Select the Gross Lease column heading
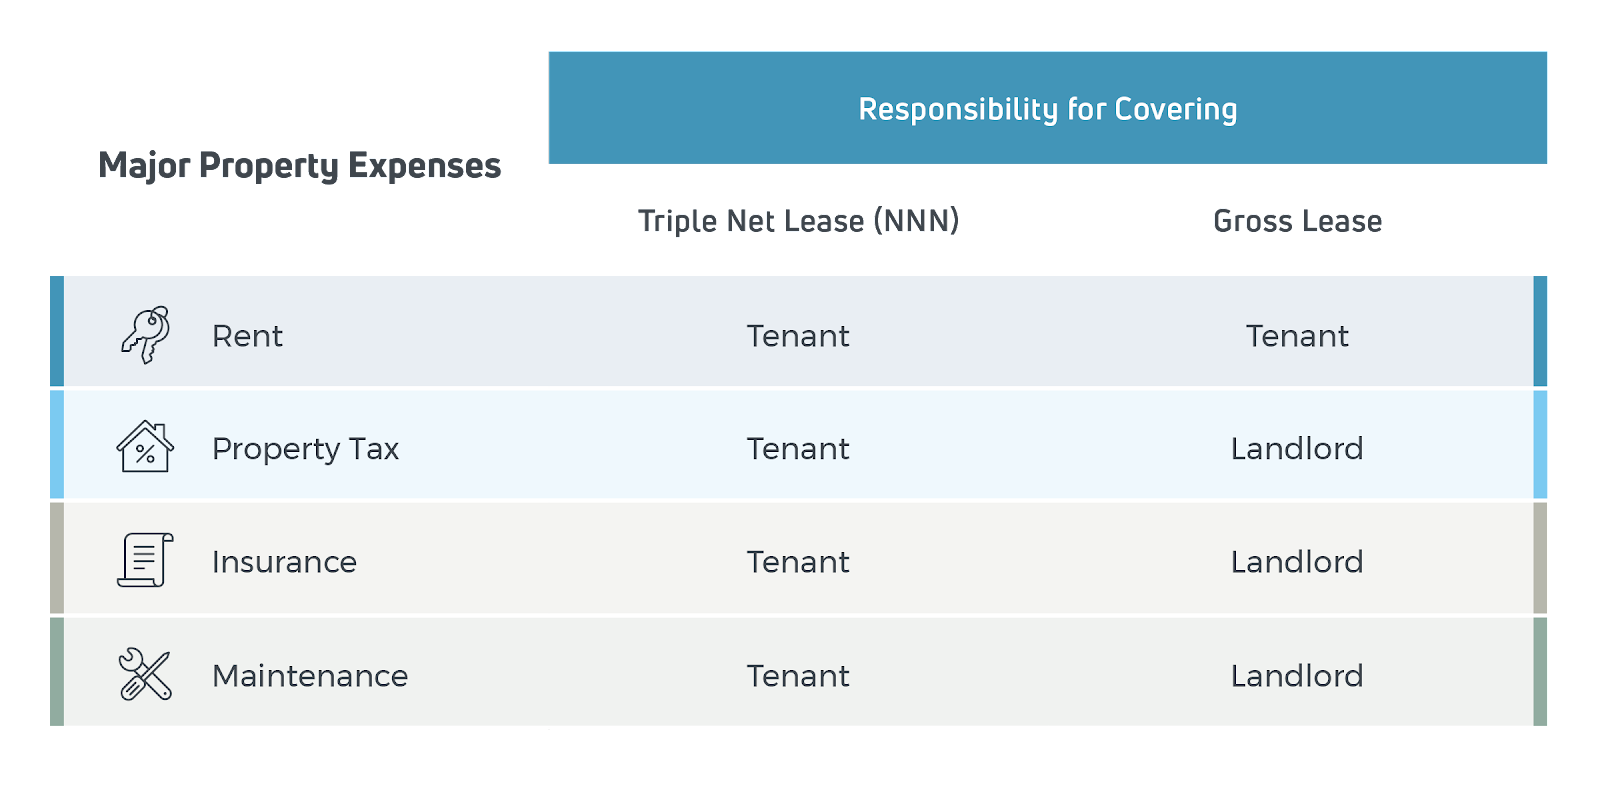 tap(1297, 221)
